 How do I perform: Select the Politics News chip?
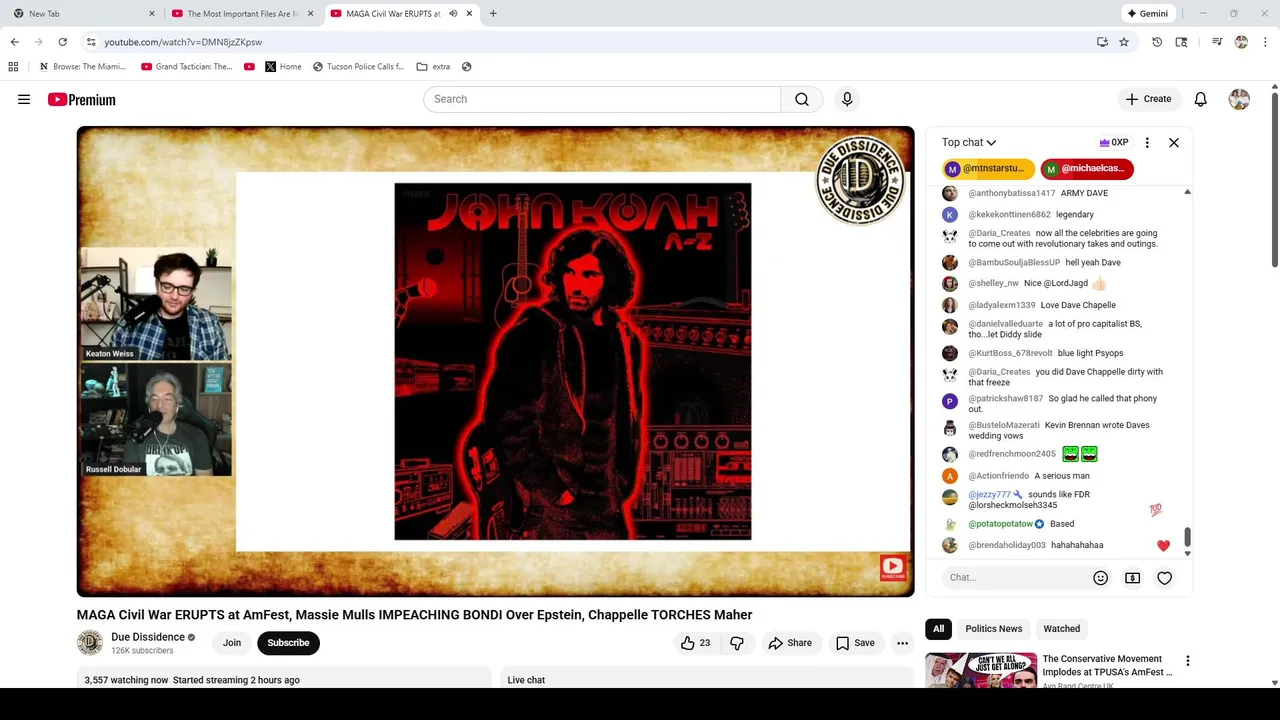coord(993,629)
